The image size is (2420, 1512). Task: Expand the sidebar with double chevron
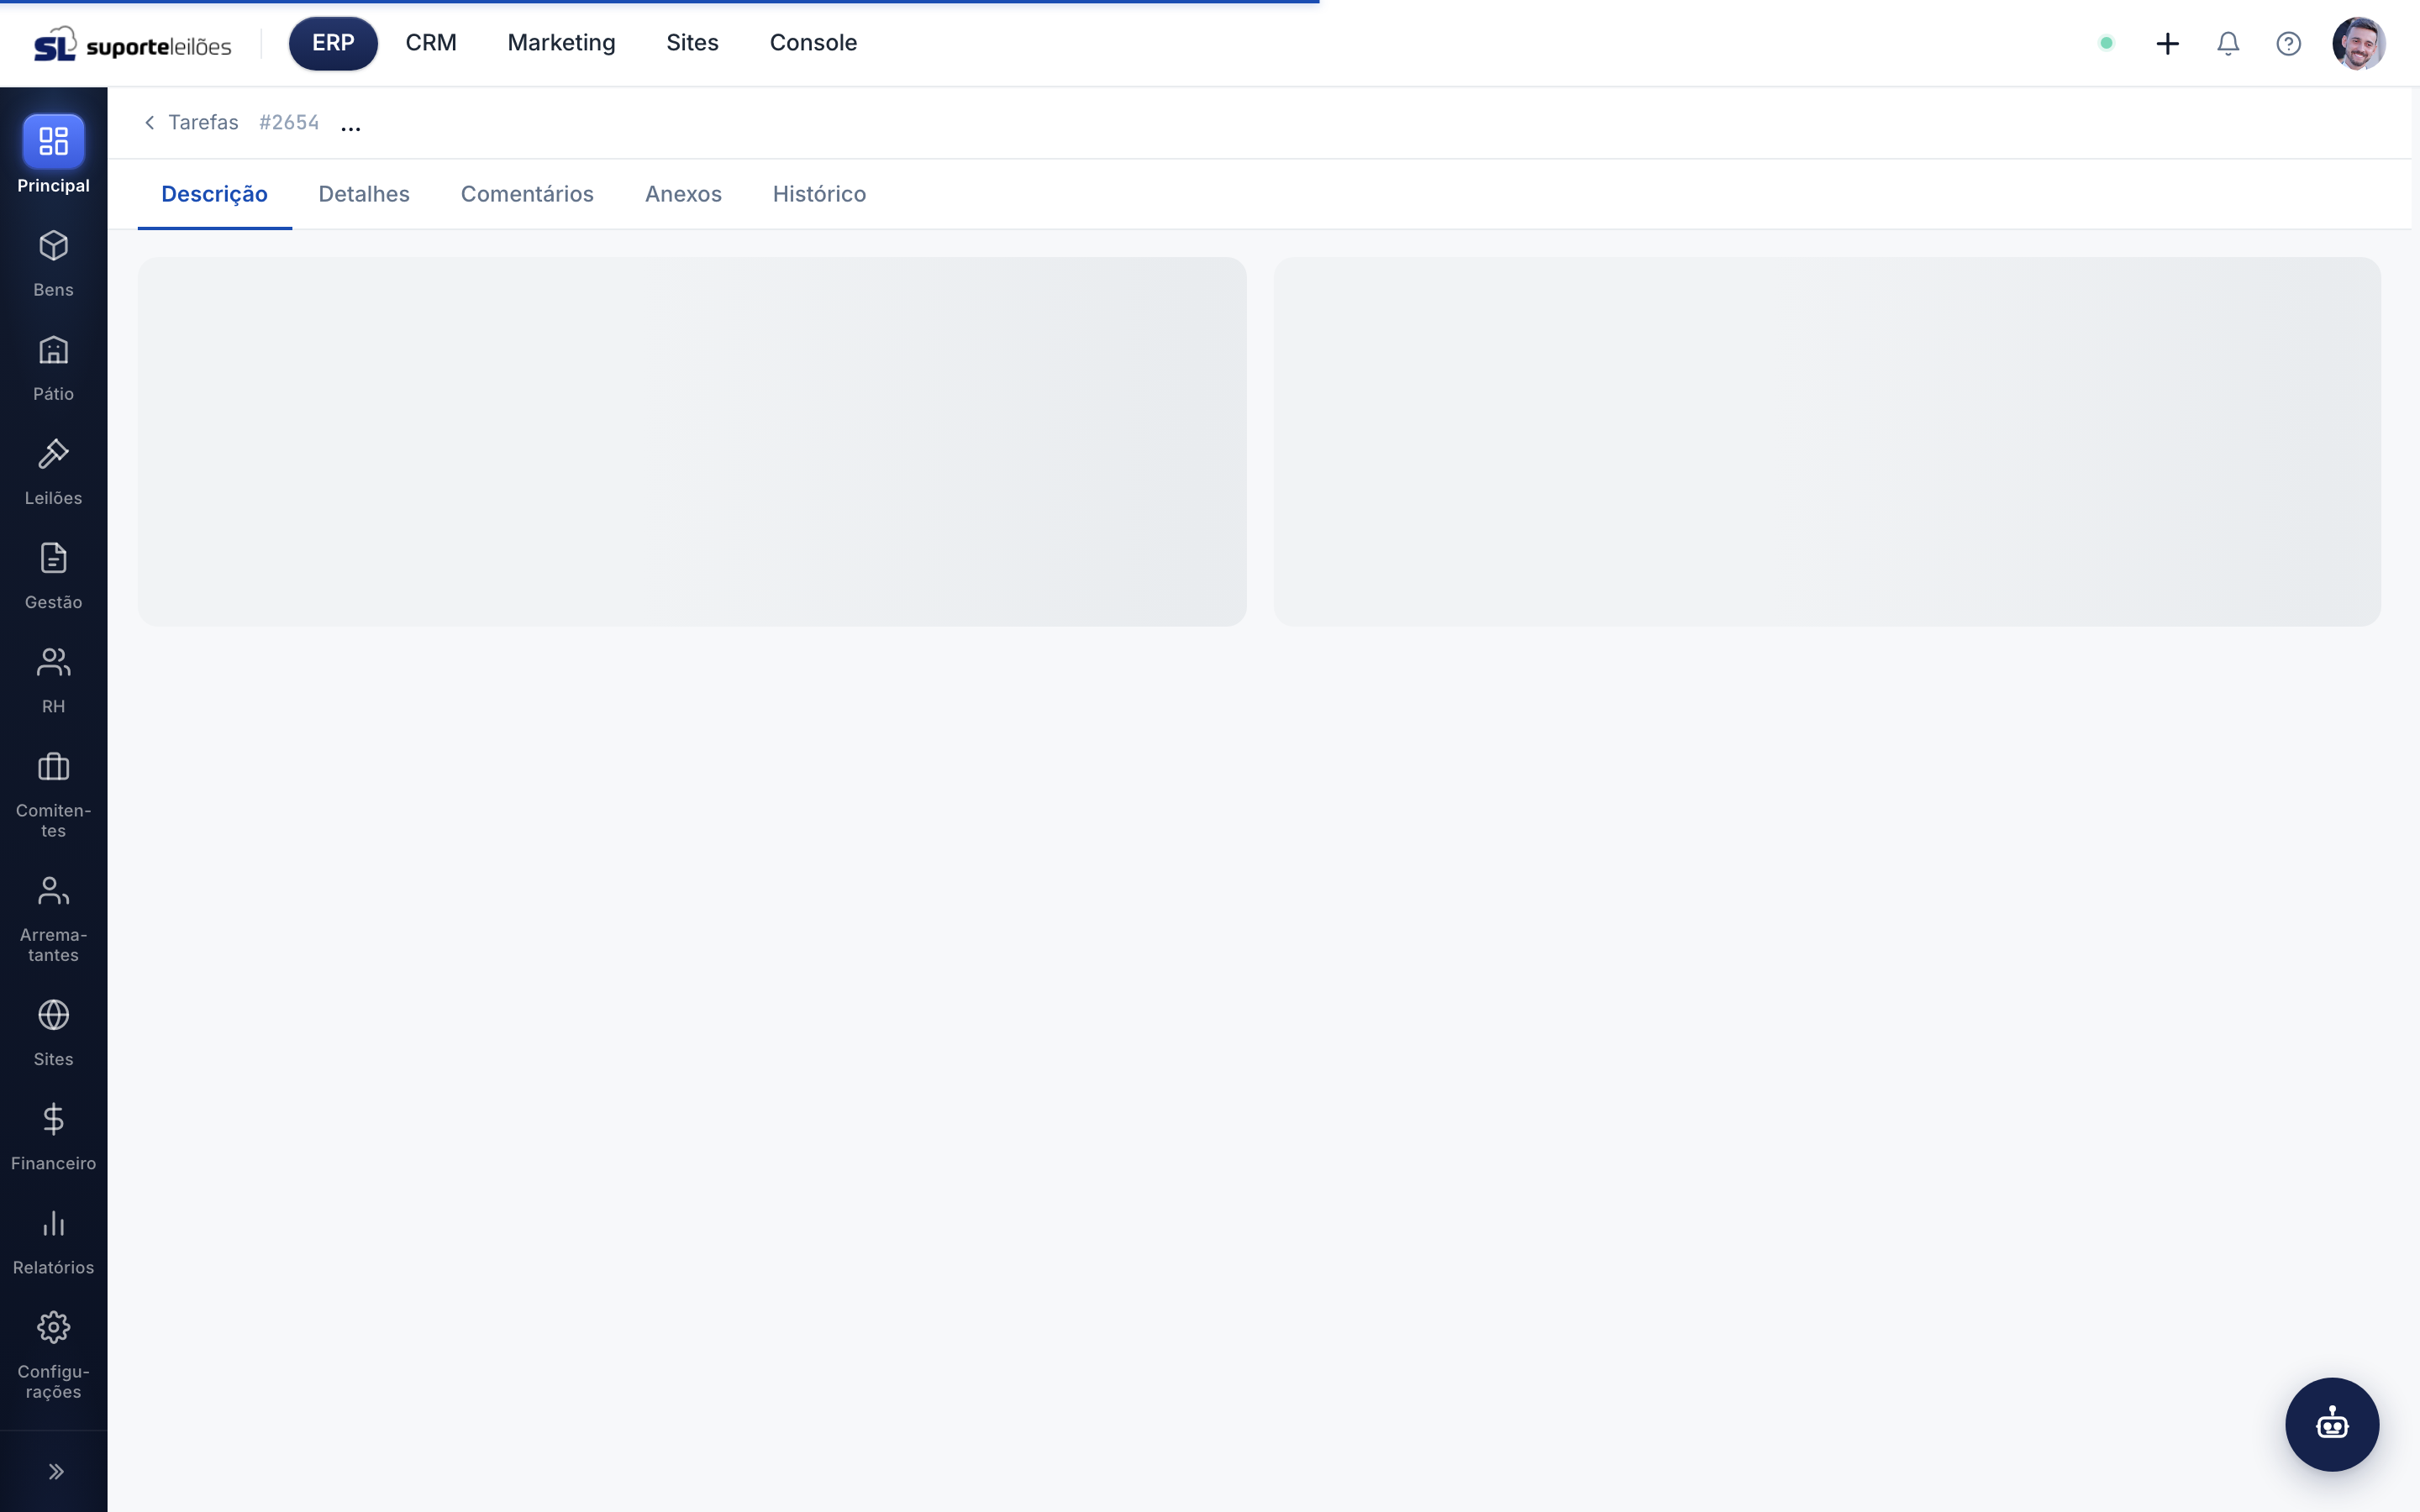(x=56, y=1471)
